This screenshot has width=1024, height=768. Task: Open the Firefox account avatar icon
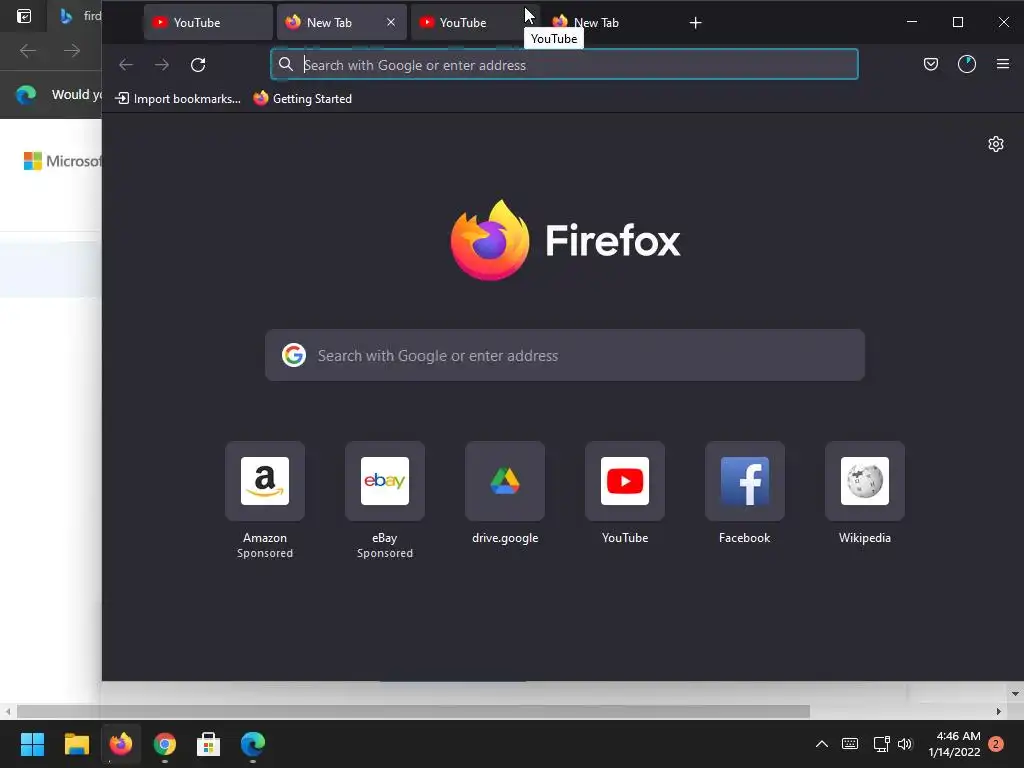pyautogui.click(x=967, y=64)
